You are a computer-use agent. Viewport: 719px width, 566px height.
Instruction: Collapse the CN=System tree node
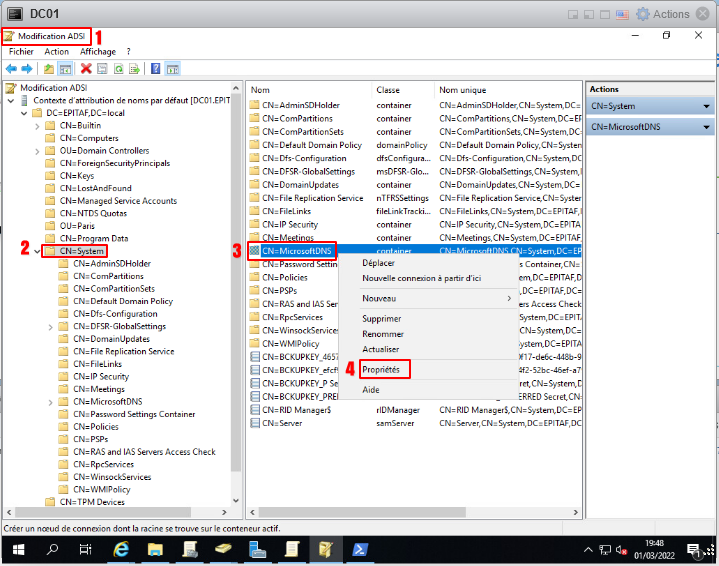(x=38, y=251)
